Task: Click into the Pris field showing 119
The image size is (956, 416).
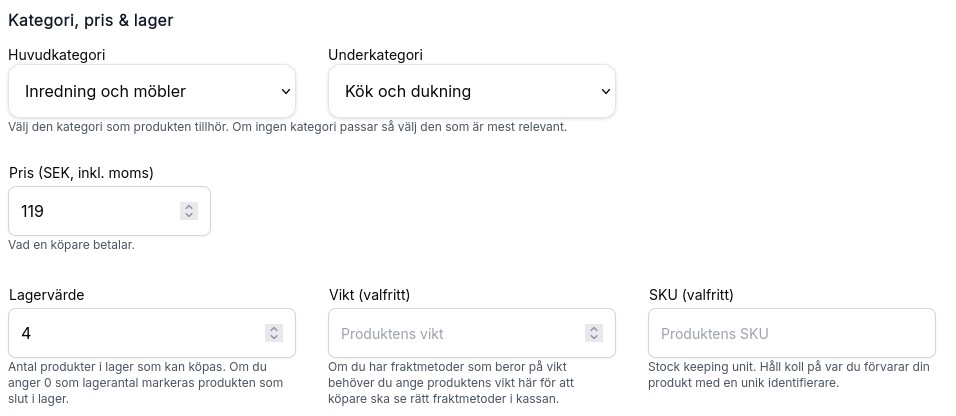Action: point(95,211)
